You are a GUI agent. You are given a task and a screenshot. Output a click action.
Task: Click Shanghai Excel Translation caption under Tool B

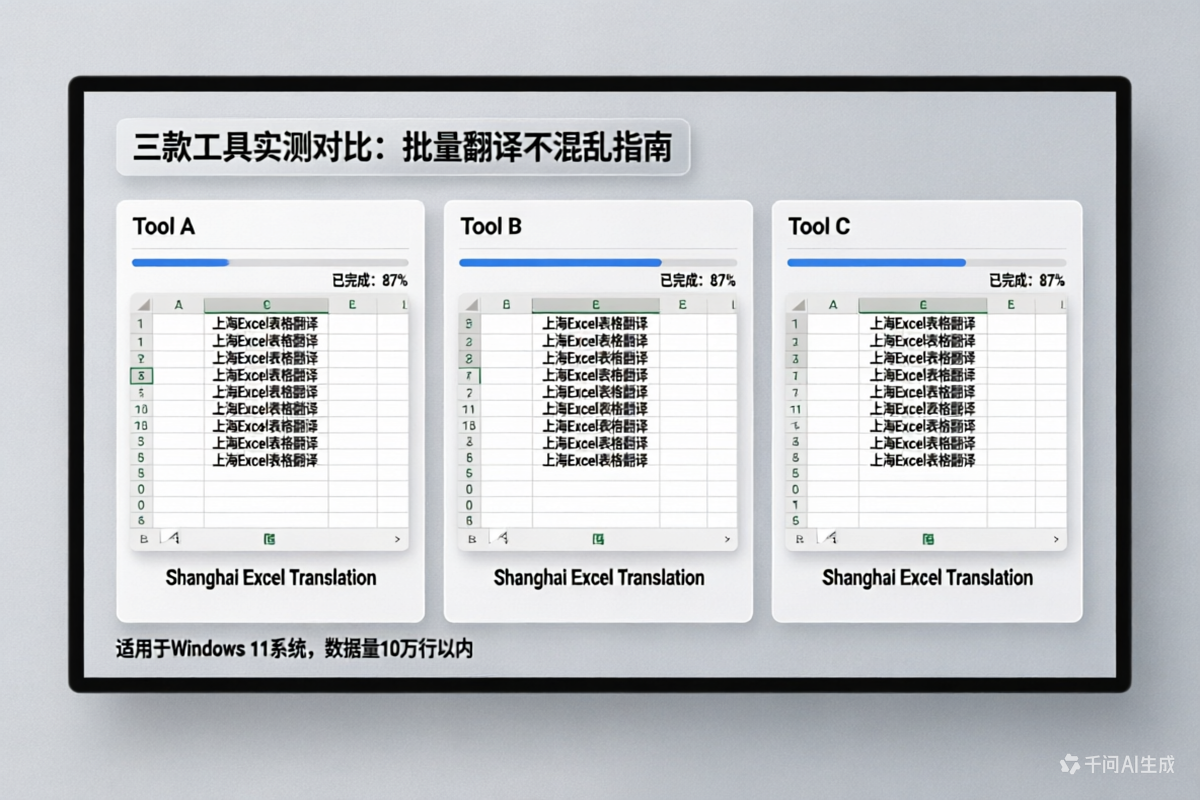pyautogui.click(x=598, y=578)
